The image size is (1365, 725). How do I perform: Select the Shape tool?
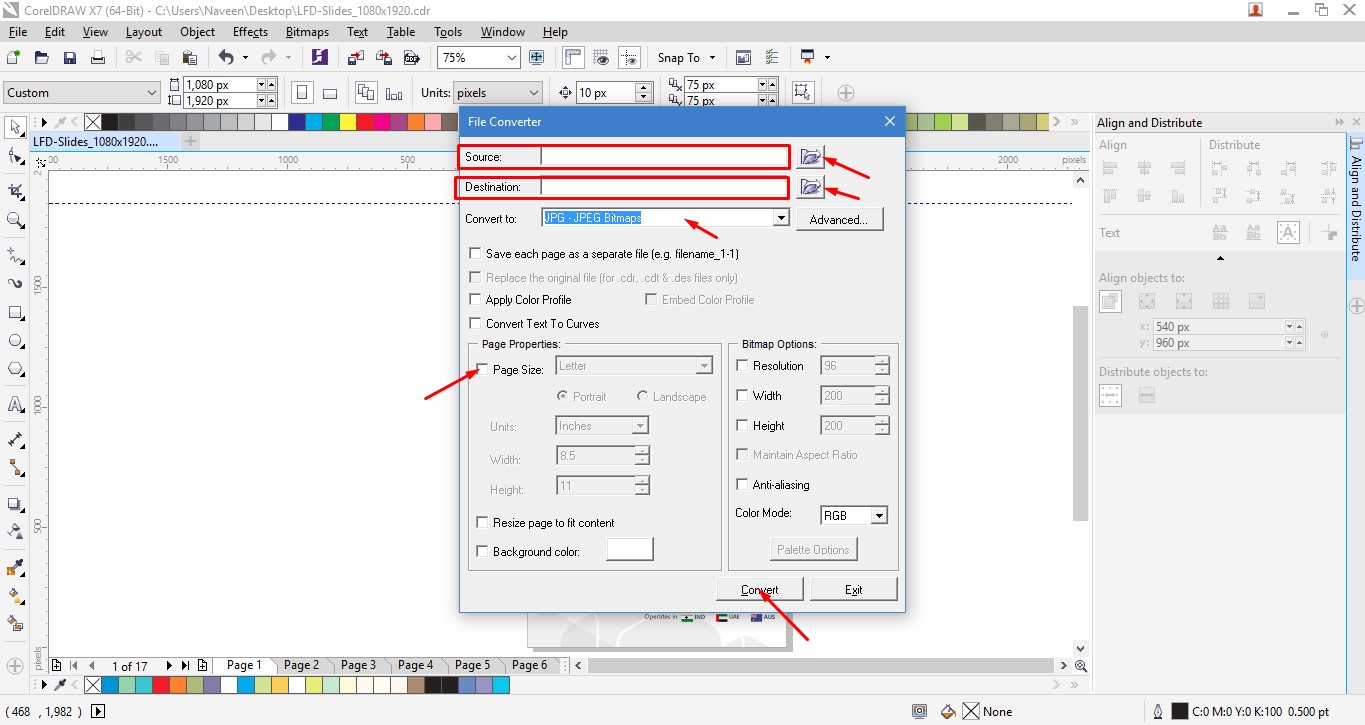(x=14, y=156)
